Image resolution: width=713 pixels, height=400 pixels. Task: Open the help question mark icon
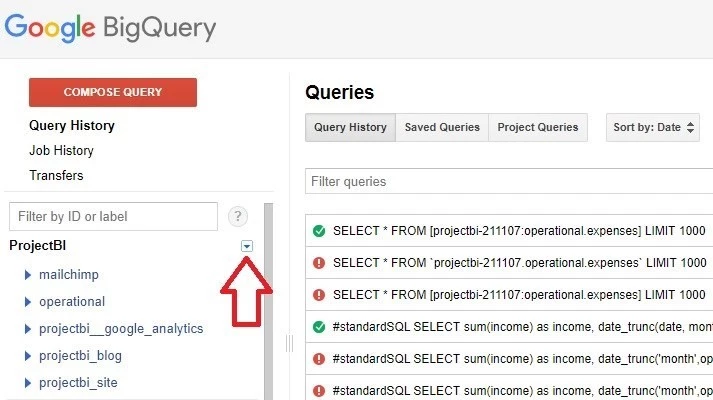pyautogui.click(x=238, y=216)
